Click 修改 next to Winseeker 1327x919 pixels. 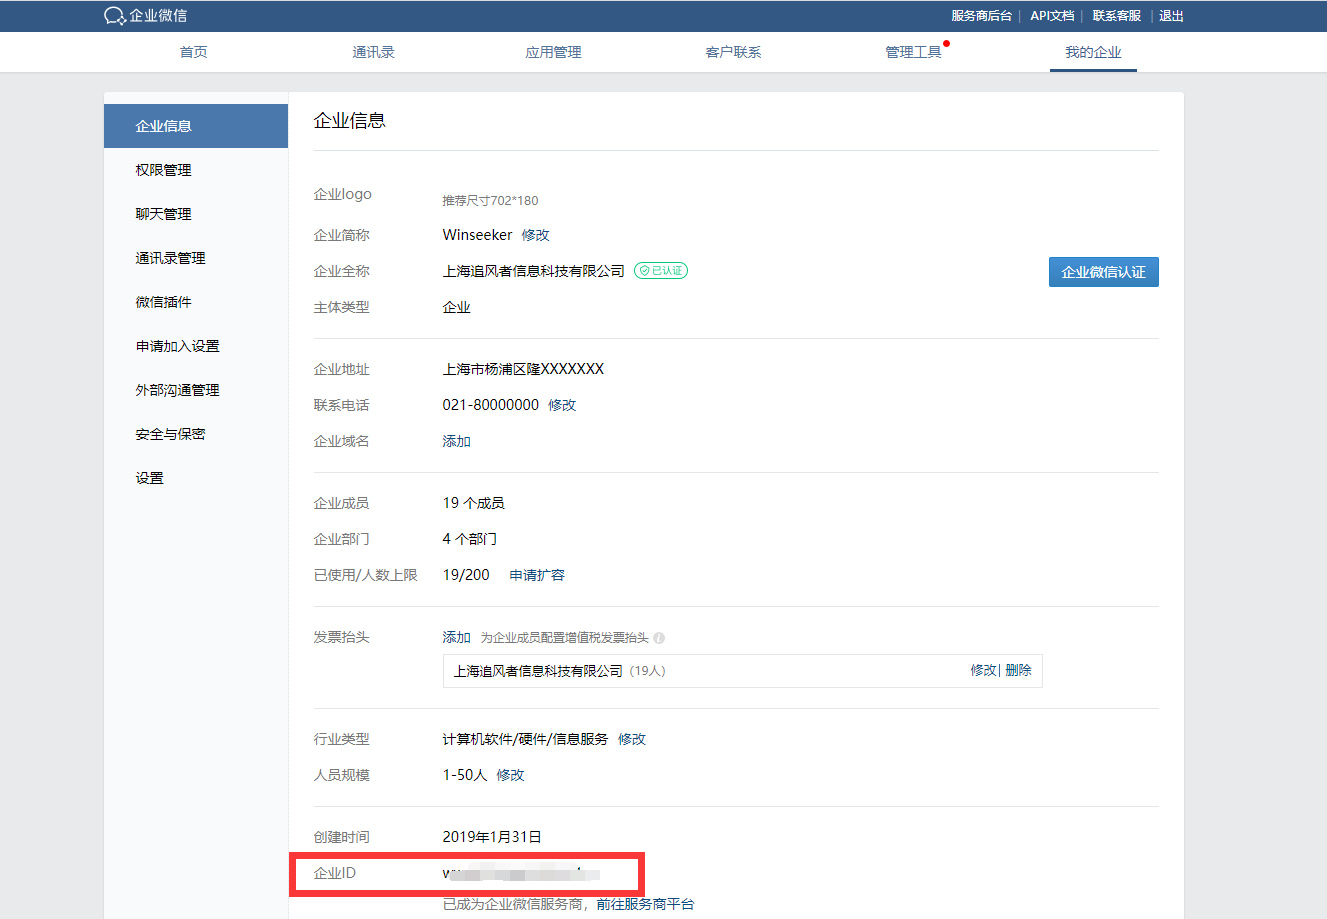(536, 235)
